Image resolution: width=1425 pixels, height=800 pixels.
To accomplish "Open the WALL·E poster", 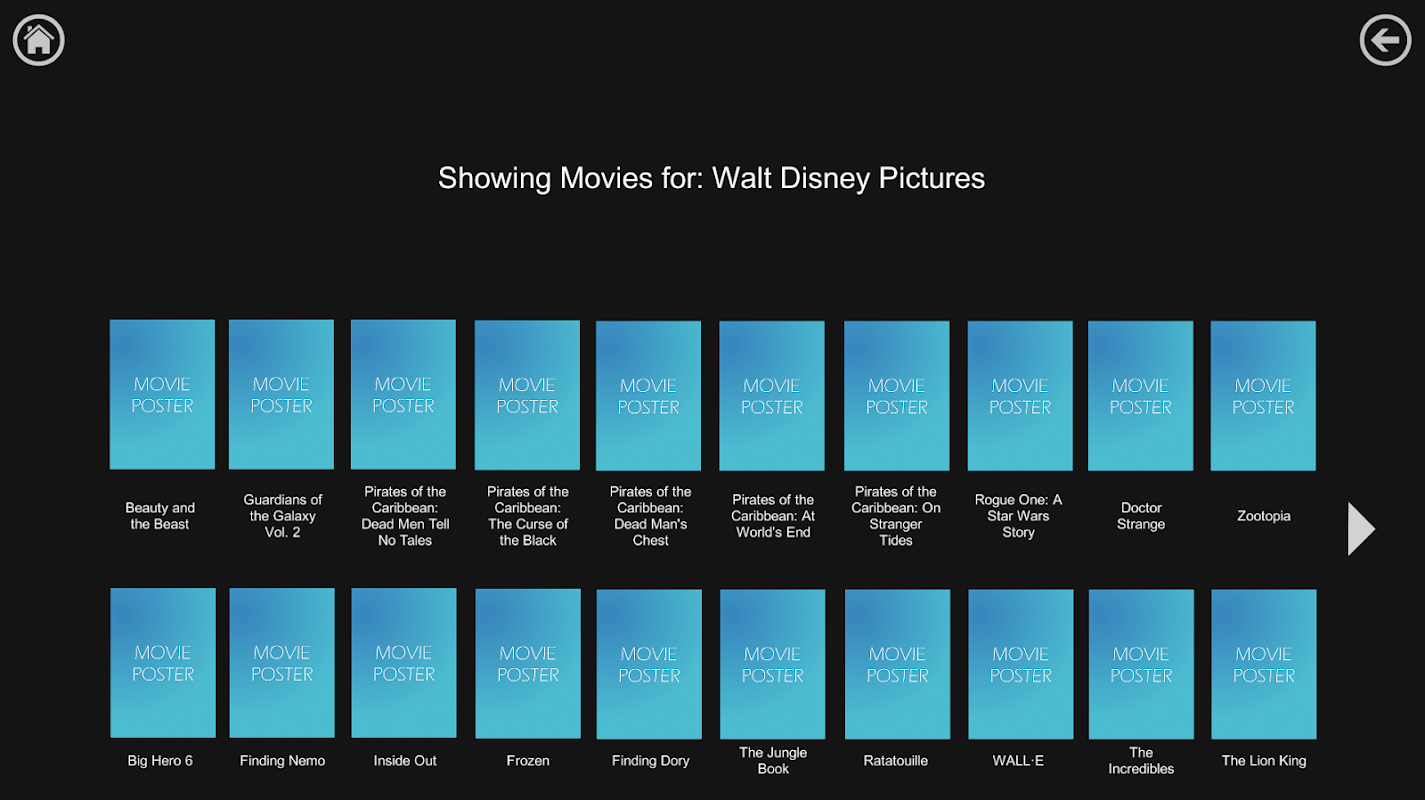I will (x=1021, y=664).
